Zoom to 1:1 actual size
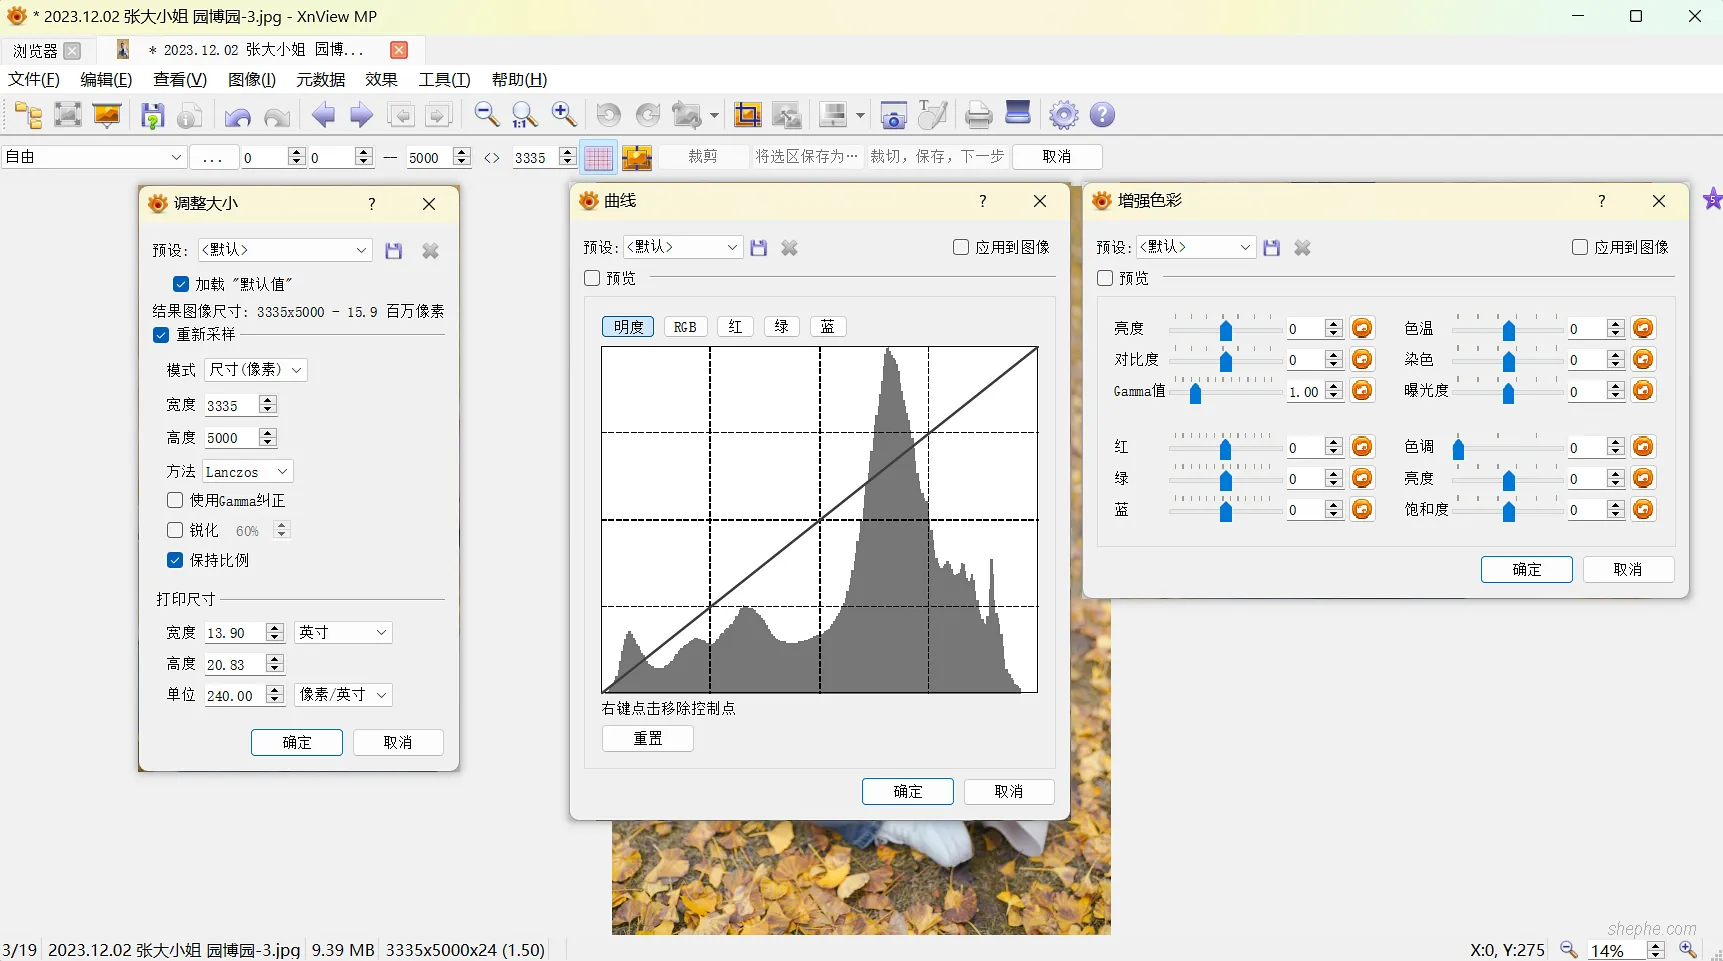This screenshot has height=961, width=1723. click(524, 115)
